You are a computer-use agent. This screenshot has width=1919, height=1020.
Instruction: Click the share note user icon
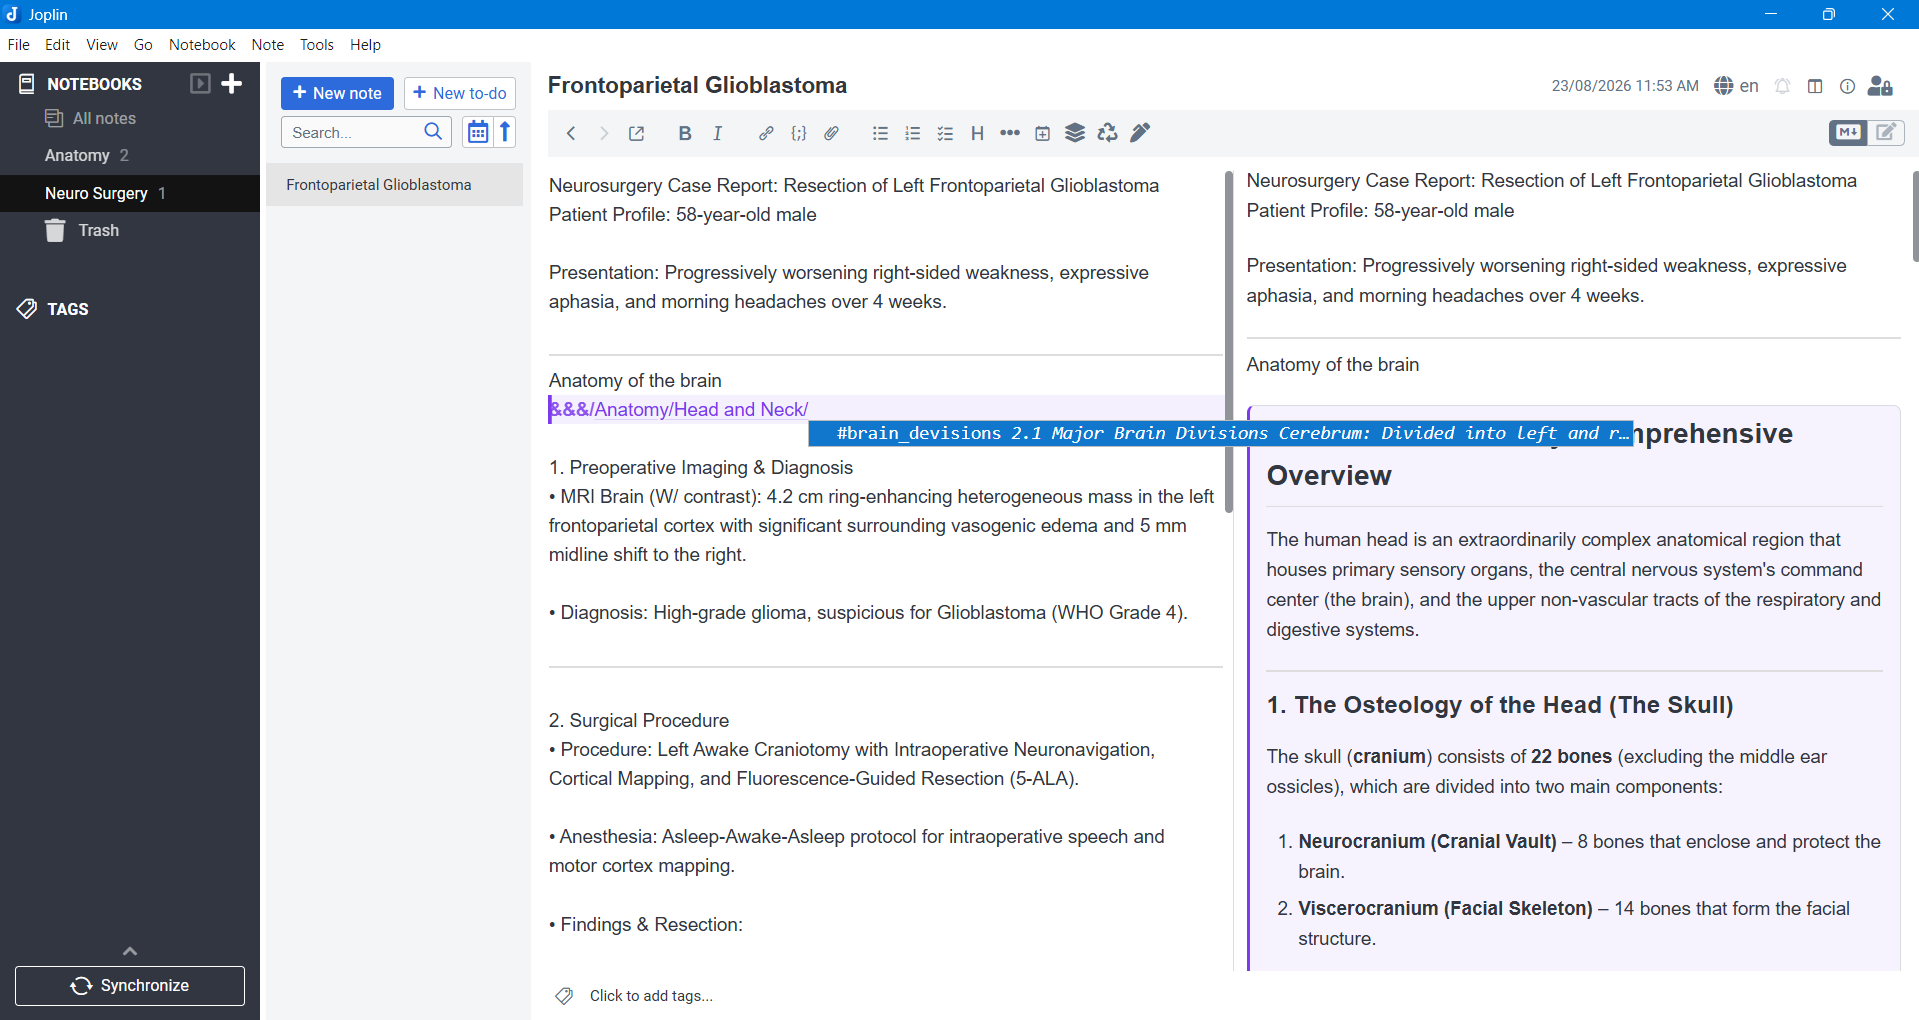coord(1881,86)
